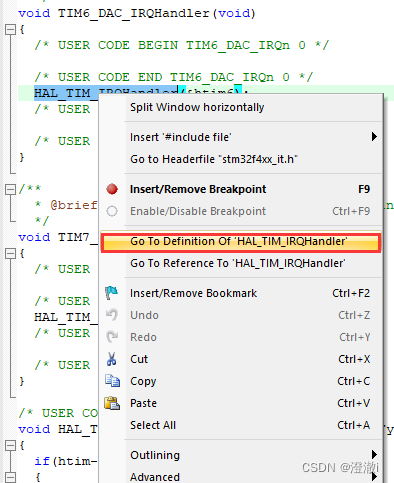Collapse fold box beside void HAL_T function brace
Viewport: 394px width, 483px height.
10,446
